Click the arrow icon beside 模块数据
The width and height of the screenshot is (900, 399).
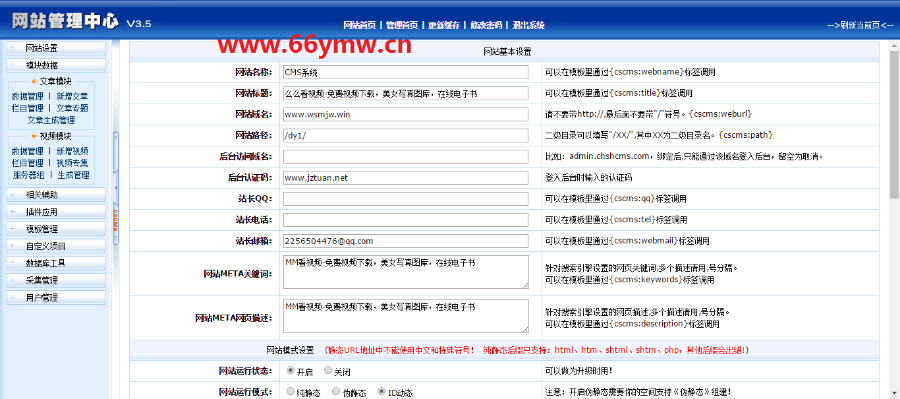(x=14, y=65)
